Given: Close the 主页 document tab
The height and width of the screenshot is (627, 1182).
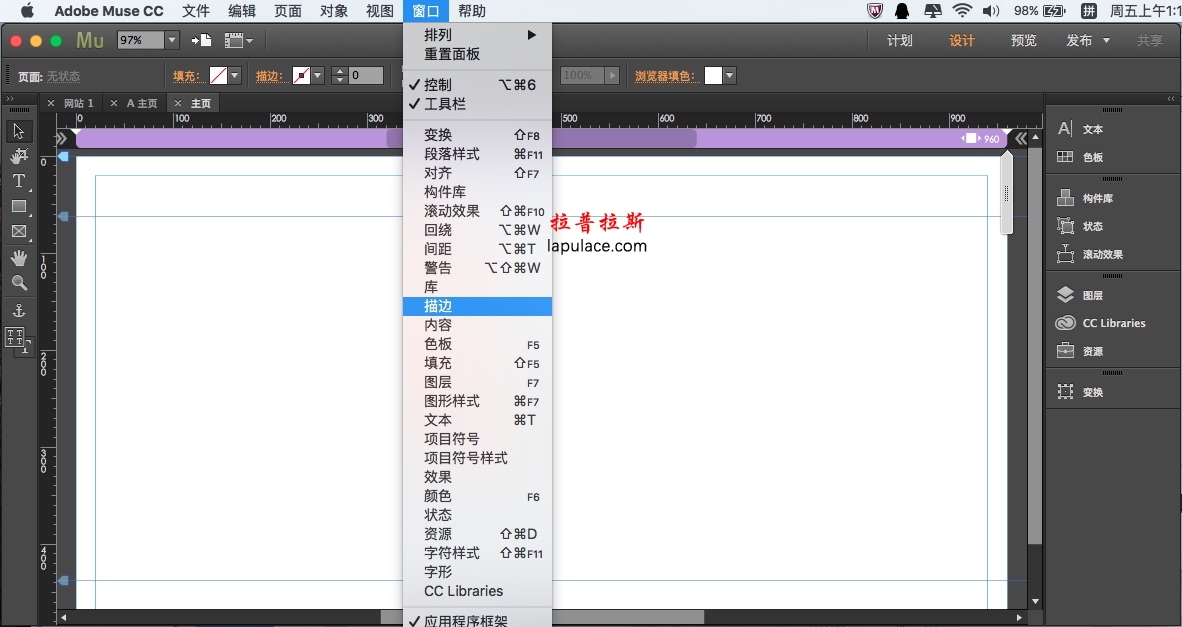Looking at the screenshot, I should [x=178, y=103].
